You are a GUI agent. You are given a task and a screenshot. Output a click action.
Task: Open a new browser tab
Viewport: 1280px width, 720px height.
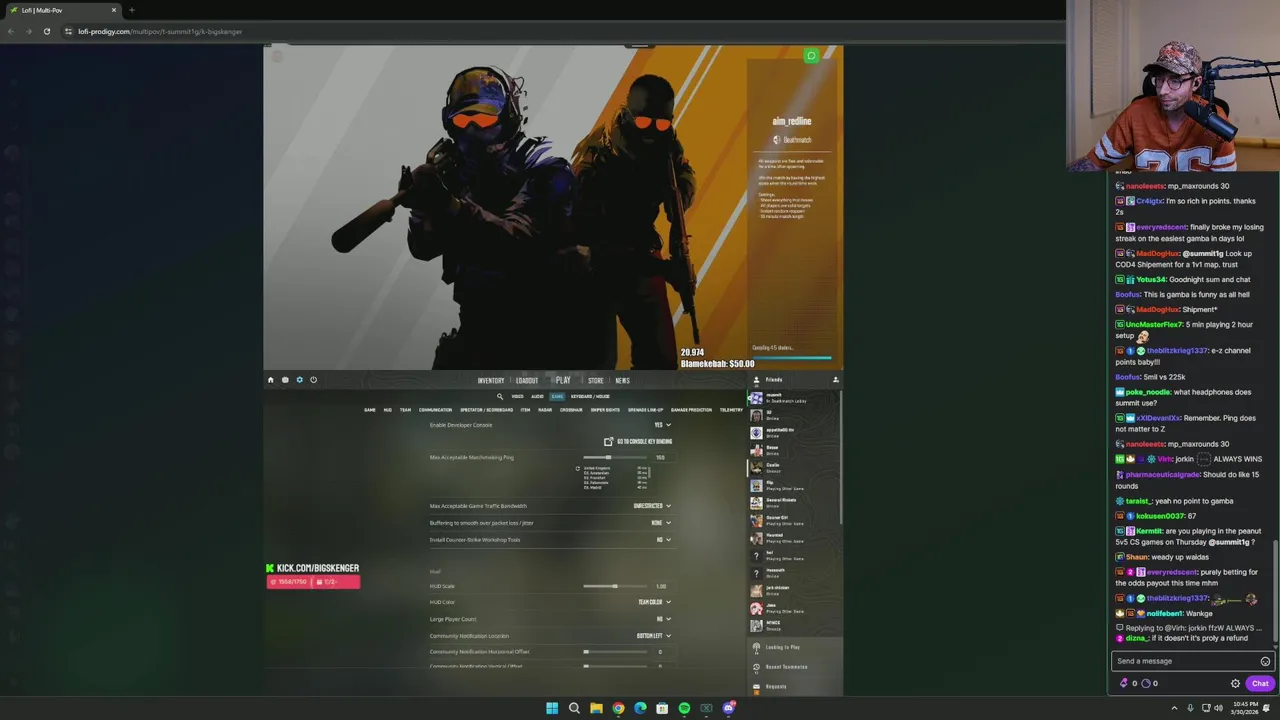click(131, 10)
